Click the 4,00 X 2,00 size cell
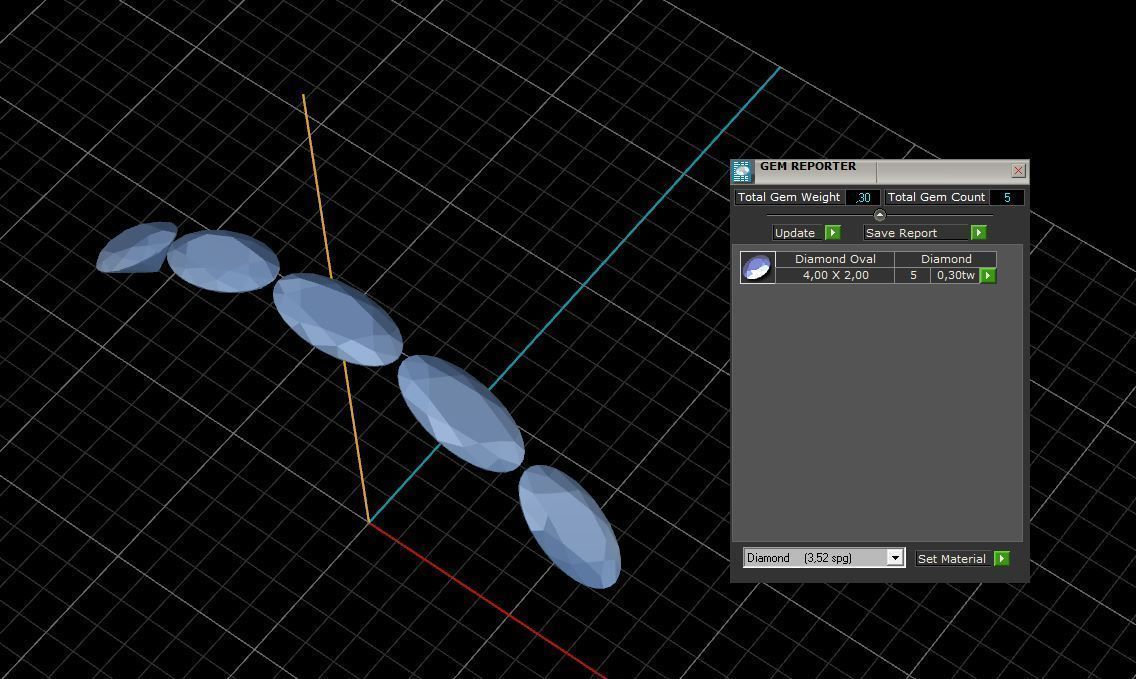This screenshot has width=1136, height=679. click(835, 275)
